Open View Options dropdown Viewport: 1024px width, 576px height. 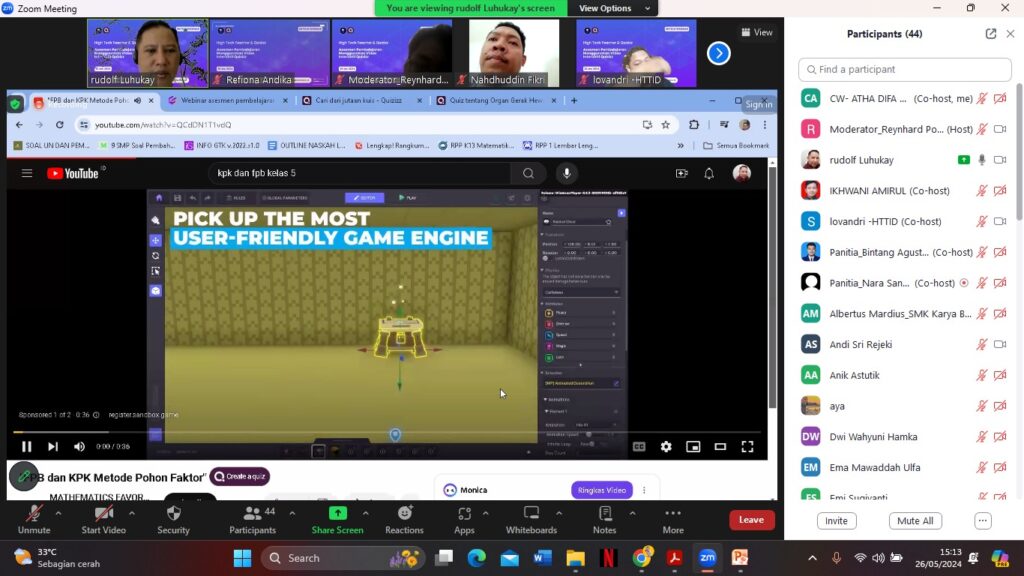coord(614,8)
